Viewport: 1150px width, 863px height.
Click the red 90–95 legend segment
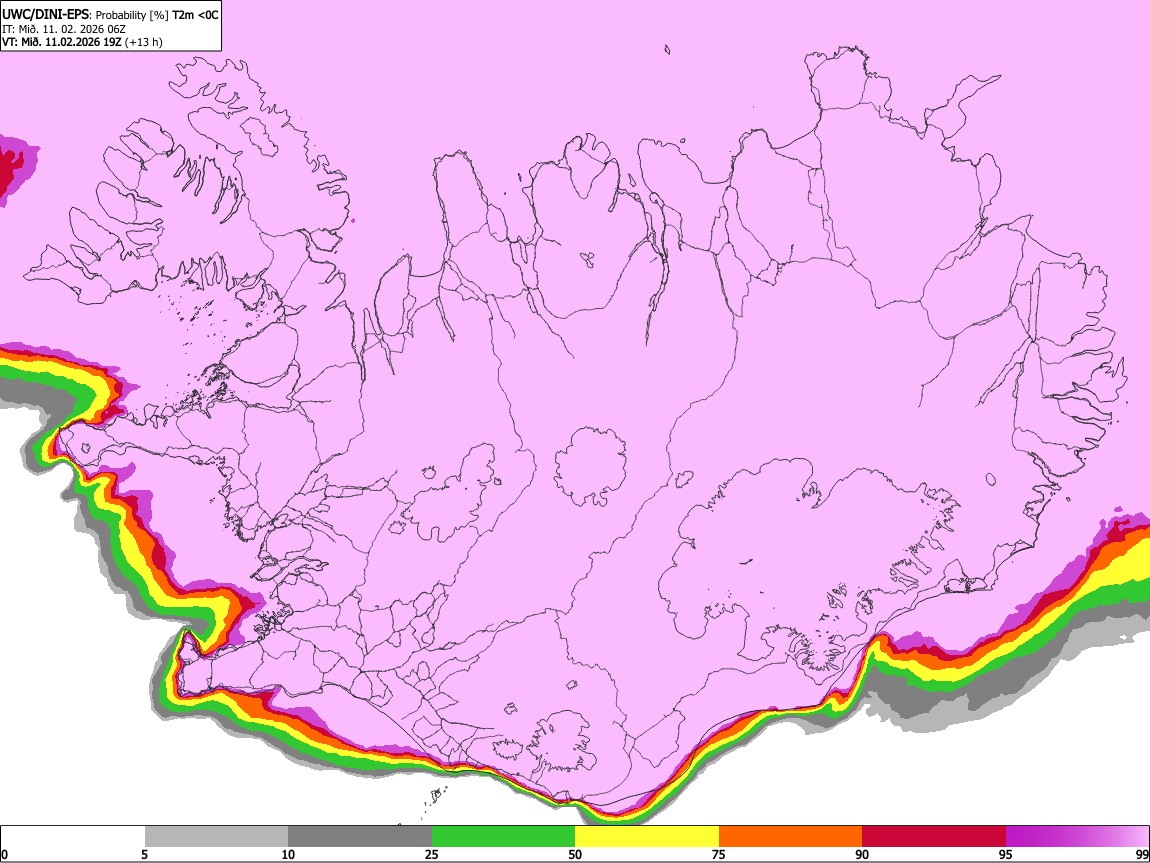(x=934, y=837)
